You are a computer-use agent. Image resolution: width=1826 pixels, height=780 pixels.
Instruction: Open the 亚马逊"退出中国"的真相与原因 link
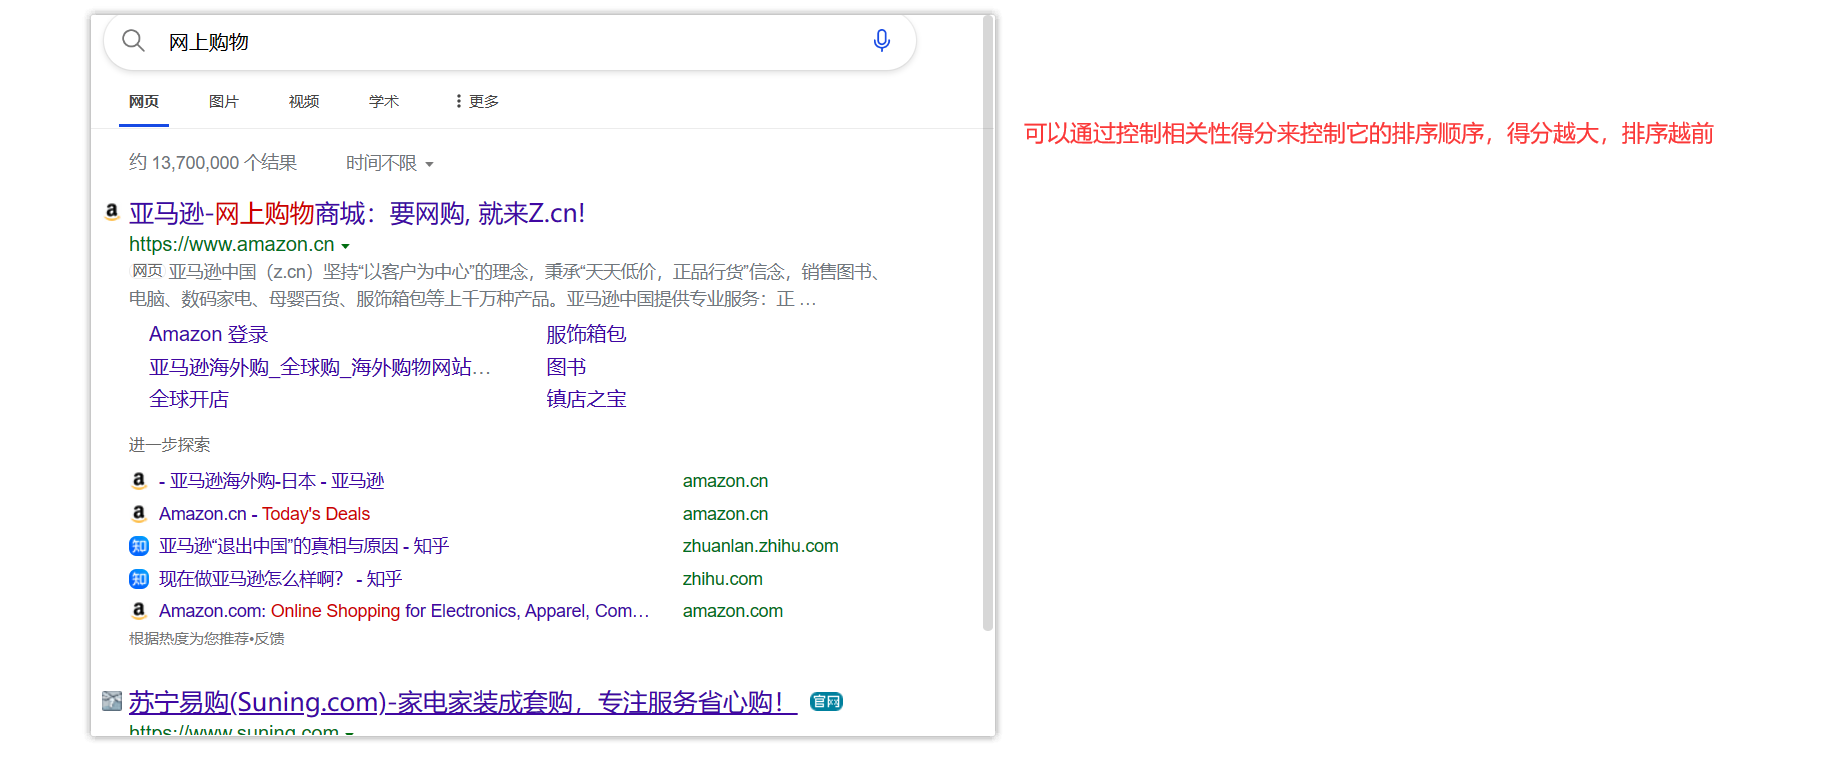(304, 546)
